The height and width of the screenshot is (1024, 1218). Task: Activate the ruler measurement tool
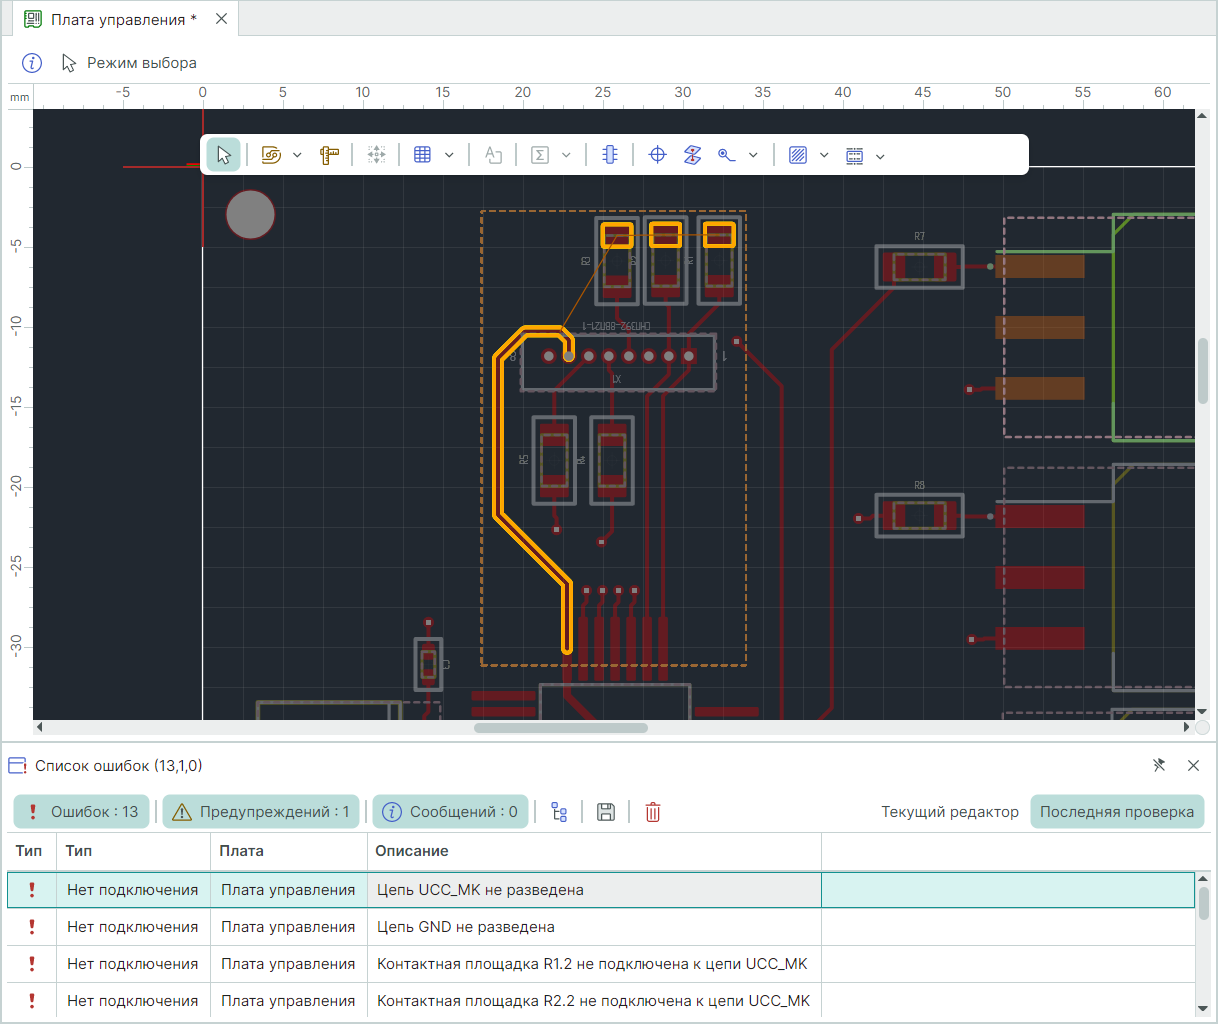(x=329, y=155)
